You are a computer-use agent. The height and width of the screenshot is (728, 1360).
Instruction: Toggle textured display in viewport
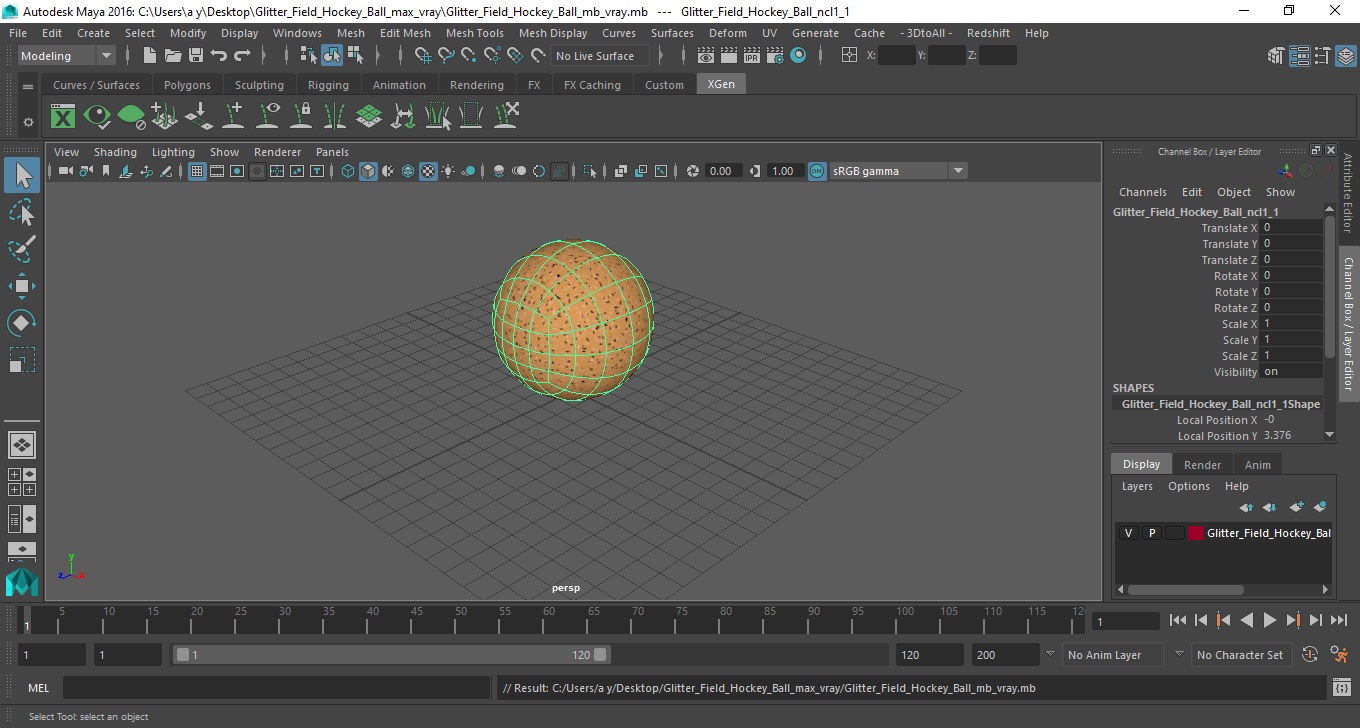click(x=428, y=171)
